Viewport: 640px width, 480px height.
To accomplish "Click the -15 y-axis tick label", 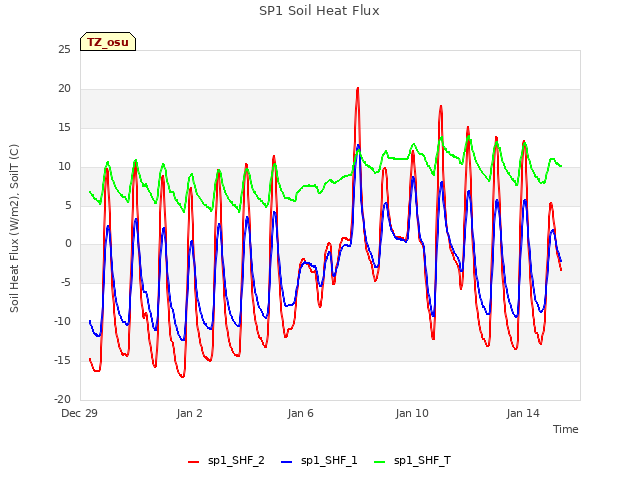I will (63, 360).
